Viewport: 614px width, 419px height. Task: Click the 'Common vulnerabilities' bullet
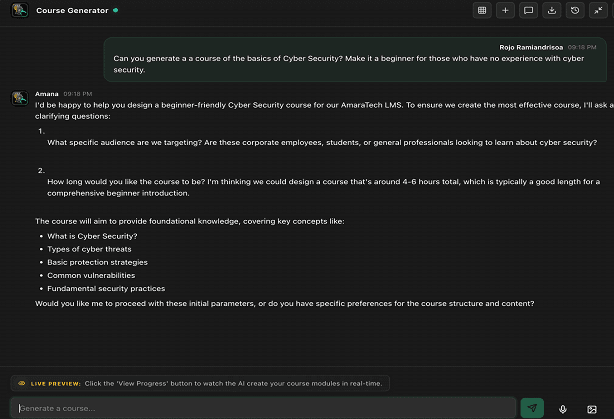coord(91,275)
